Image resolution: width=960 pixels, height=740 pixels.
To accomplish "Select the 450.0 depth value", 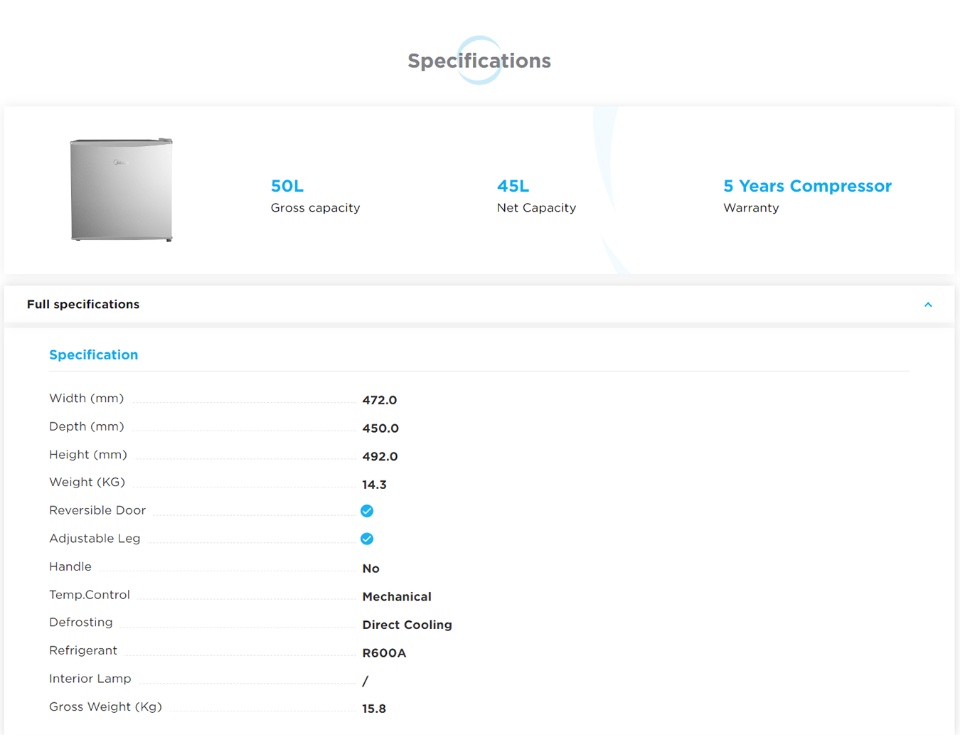I will (380, 428).
